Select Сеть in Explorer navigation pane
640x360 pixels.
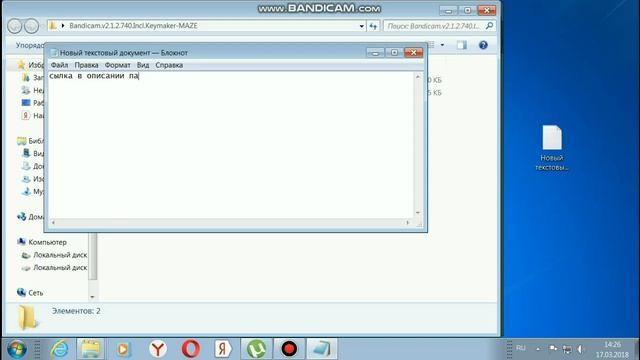click(x=36, y=293)
